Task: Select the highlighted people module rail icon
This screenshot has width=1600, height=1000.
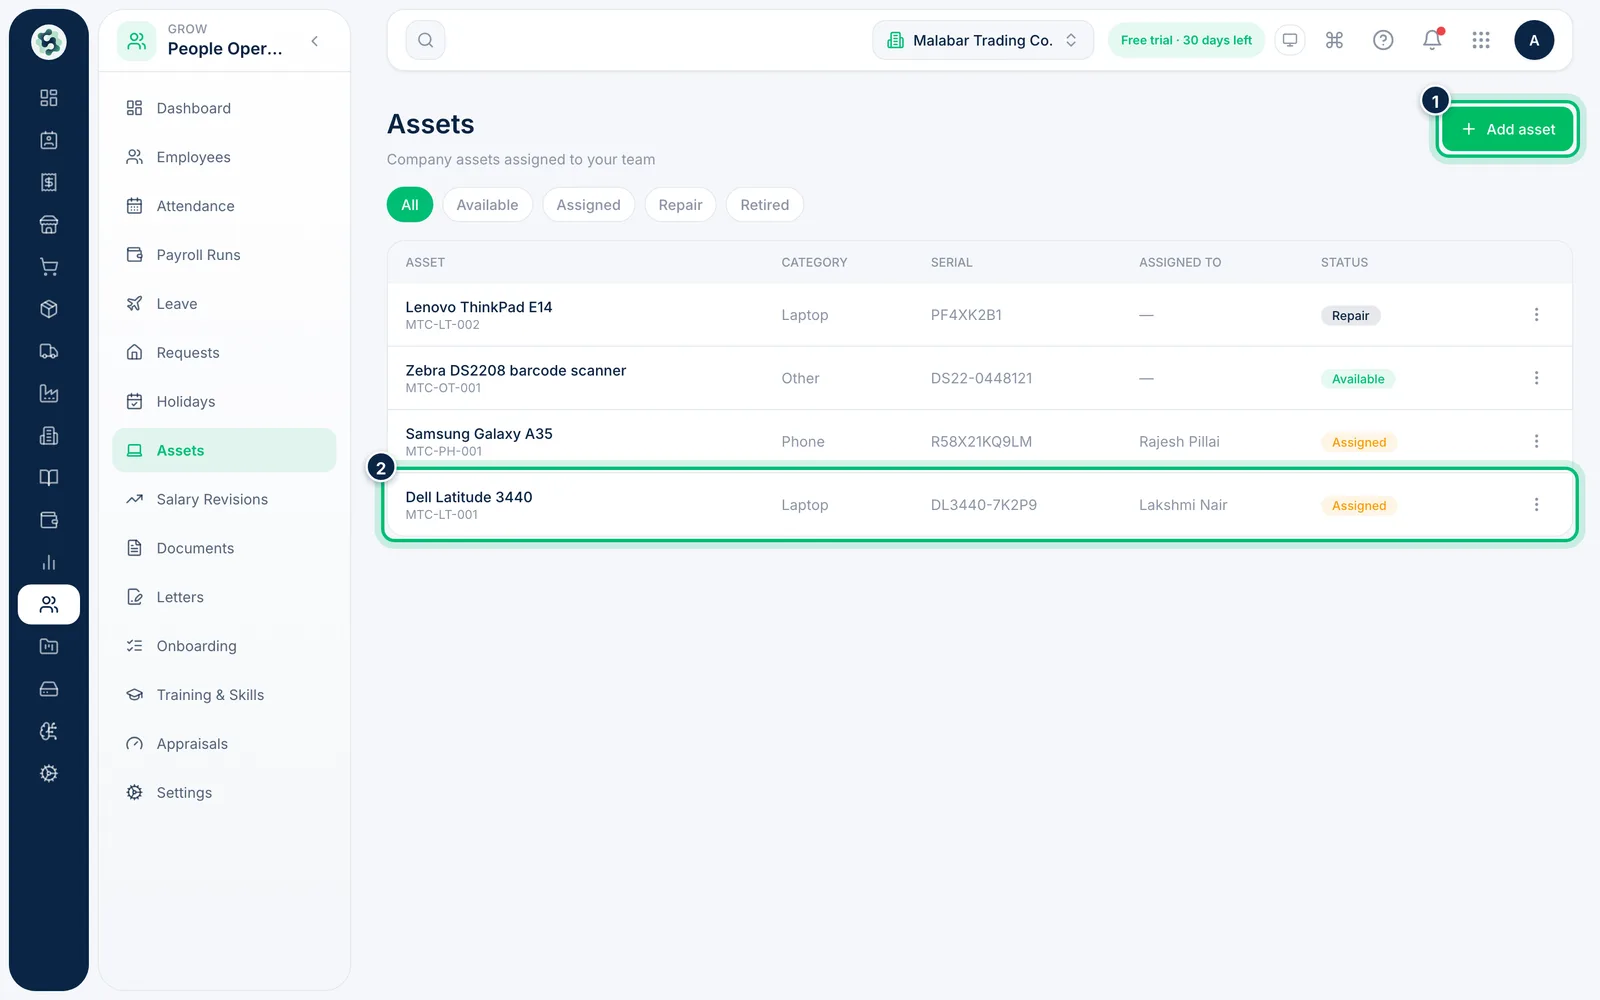Action: (x=48, y=605)
